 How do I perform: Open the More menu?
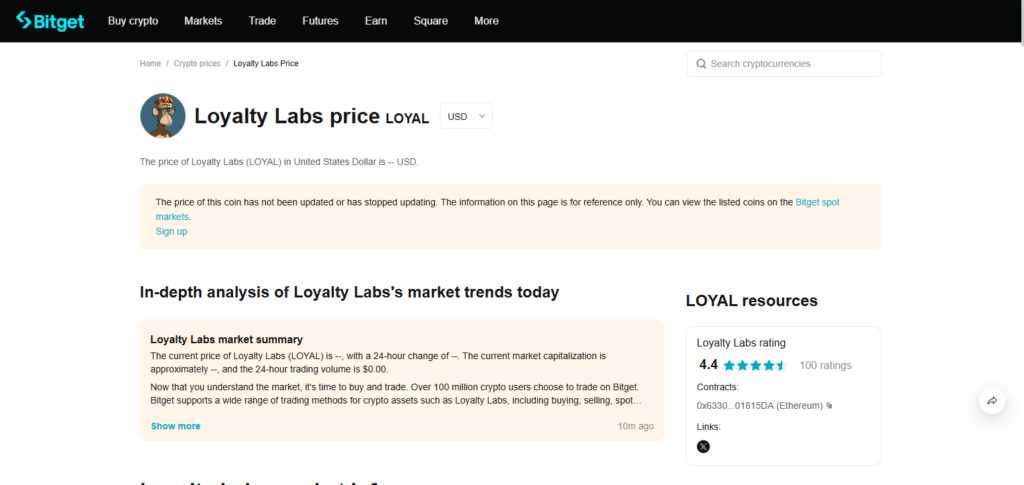point(487,21)
